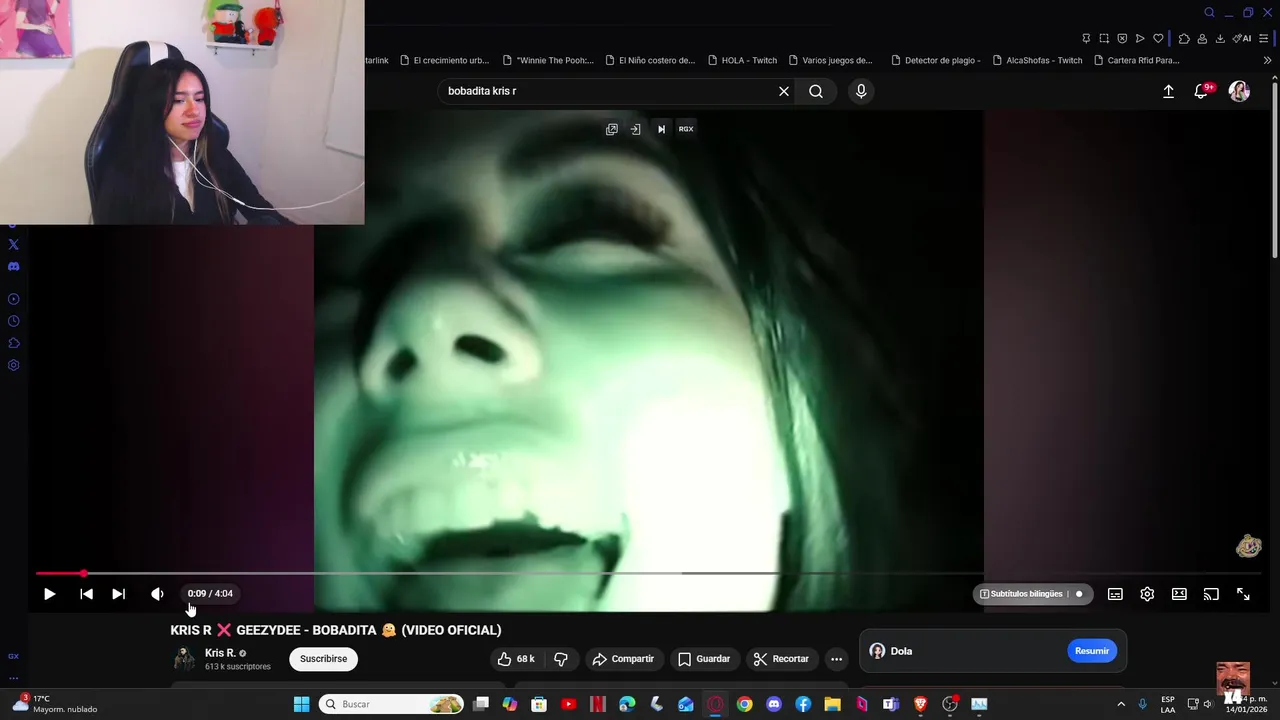The width and height of the screenshot is (1280, 720).
Task: Open bookmark El Niño costero de...
Action: point(650,60)
